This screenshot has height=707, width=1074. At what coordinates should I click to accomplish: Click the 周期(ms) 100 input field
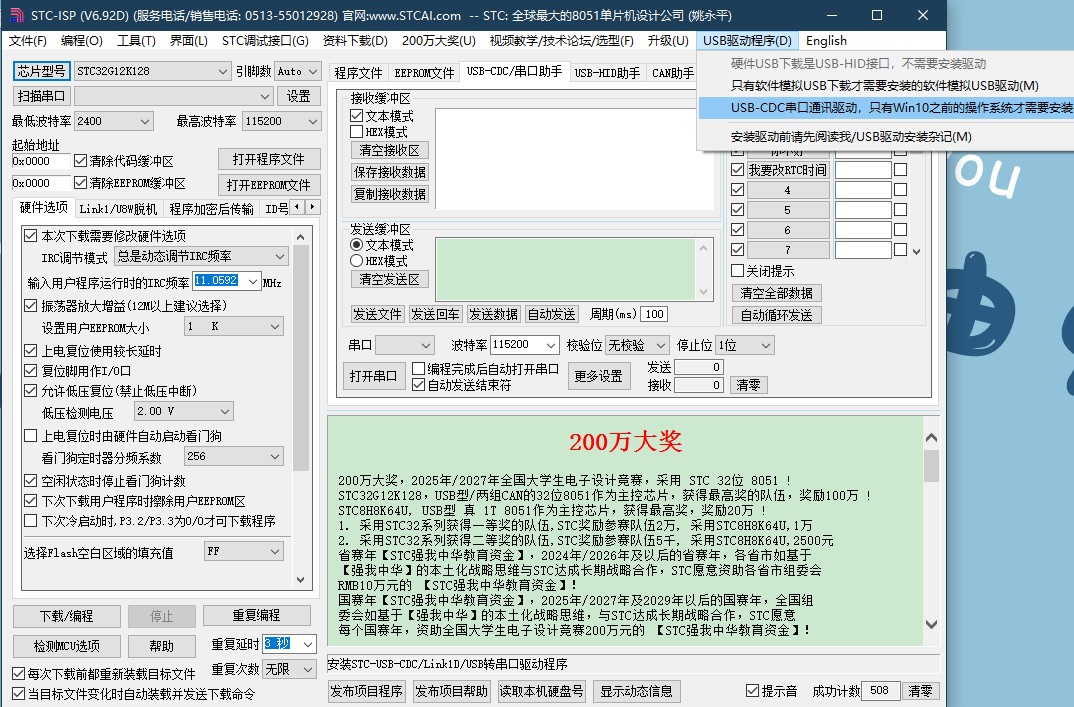654,314
